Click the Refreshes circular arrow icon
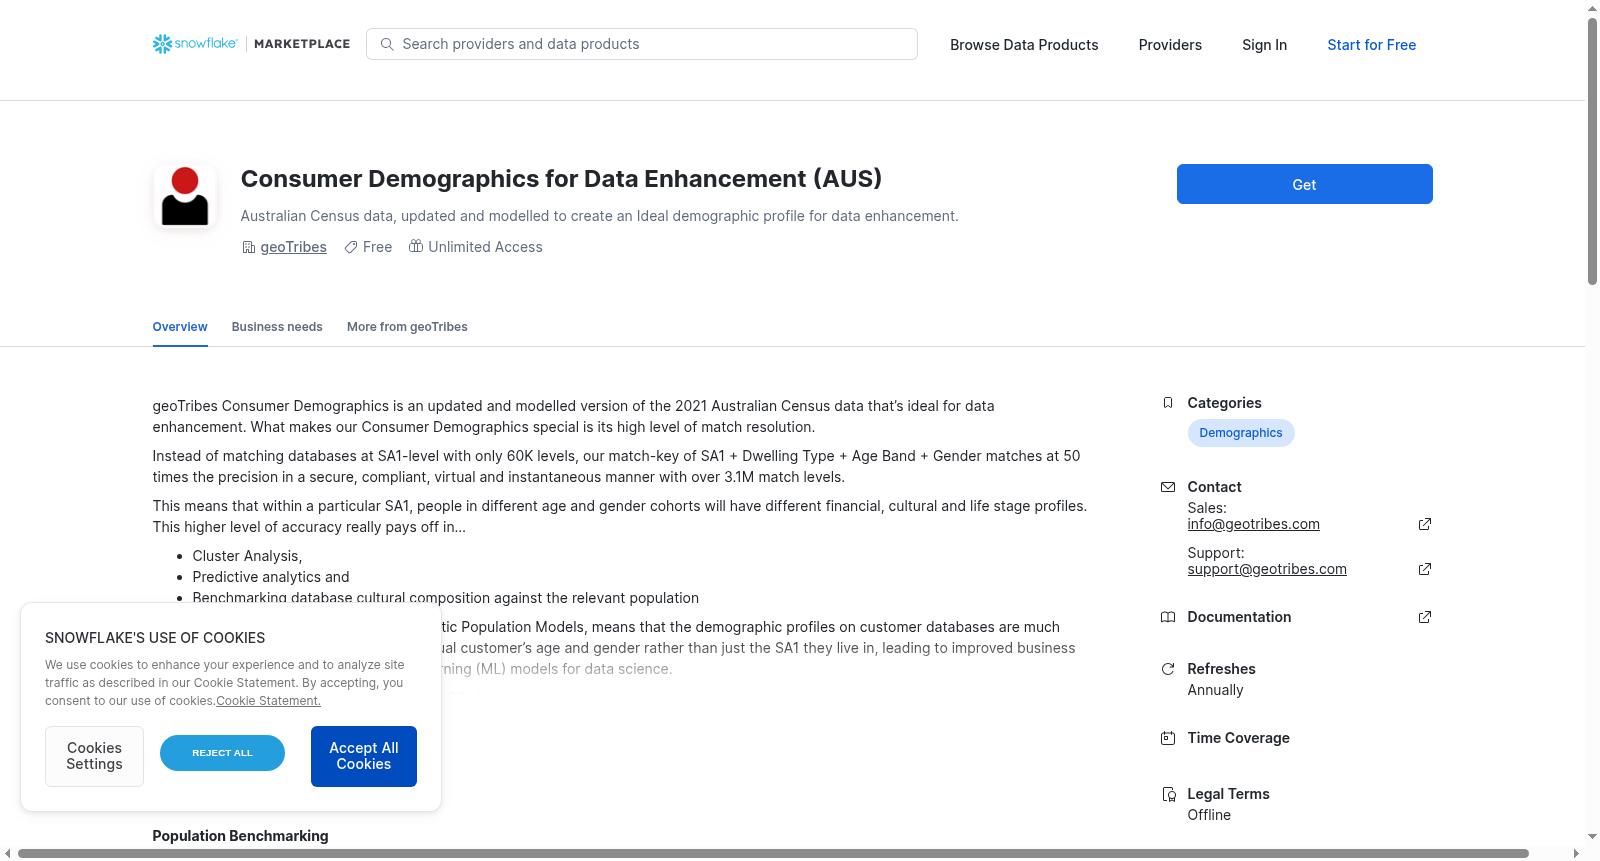 (1167, 669)
